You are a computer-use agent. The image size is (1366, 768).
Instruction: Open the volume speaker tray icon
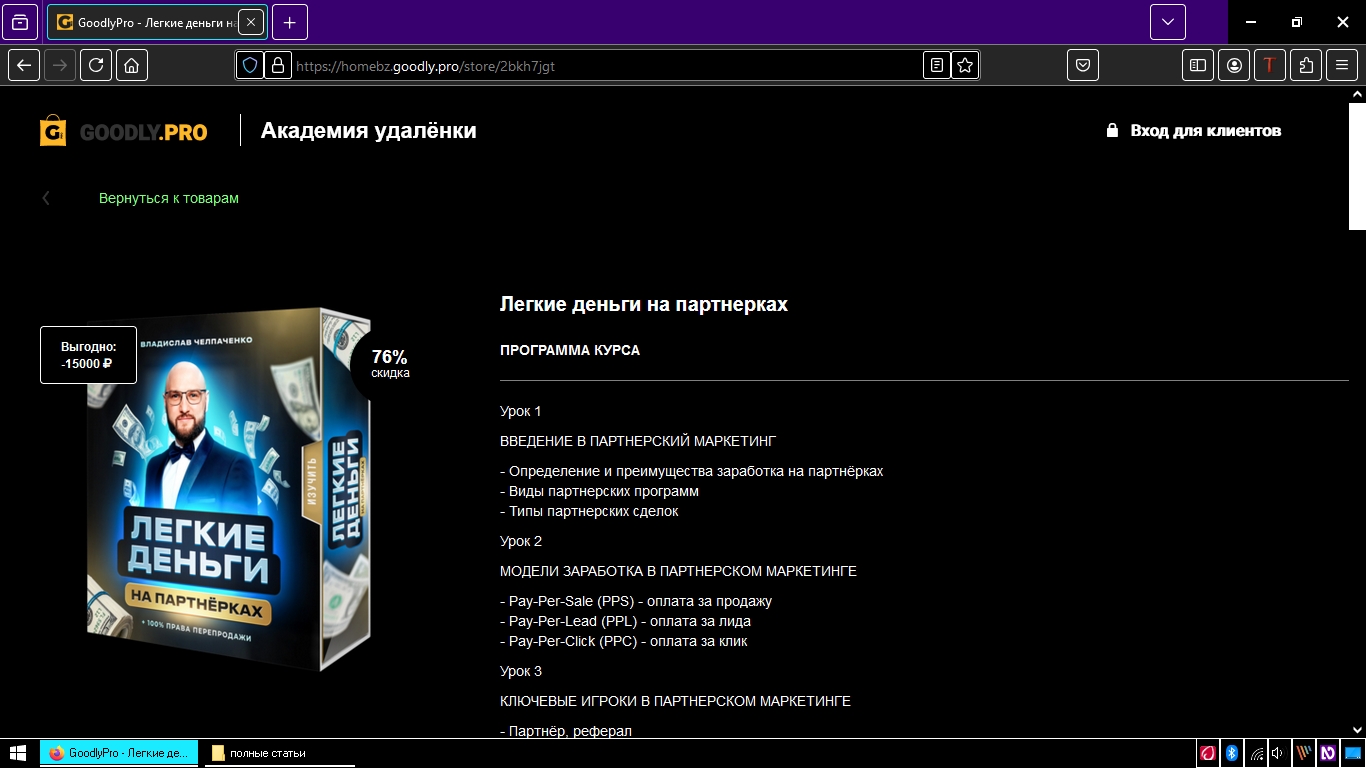click(1278, 753)
